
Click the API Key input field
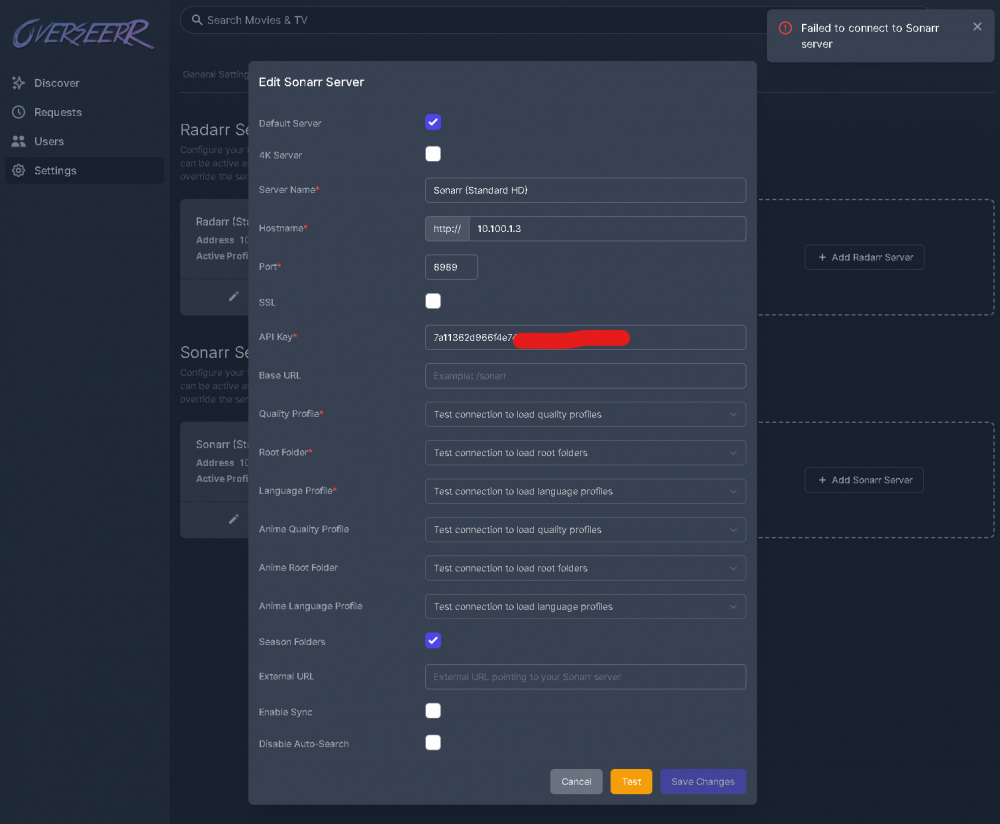pyautogui.click(x=585, y=337)
